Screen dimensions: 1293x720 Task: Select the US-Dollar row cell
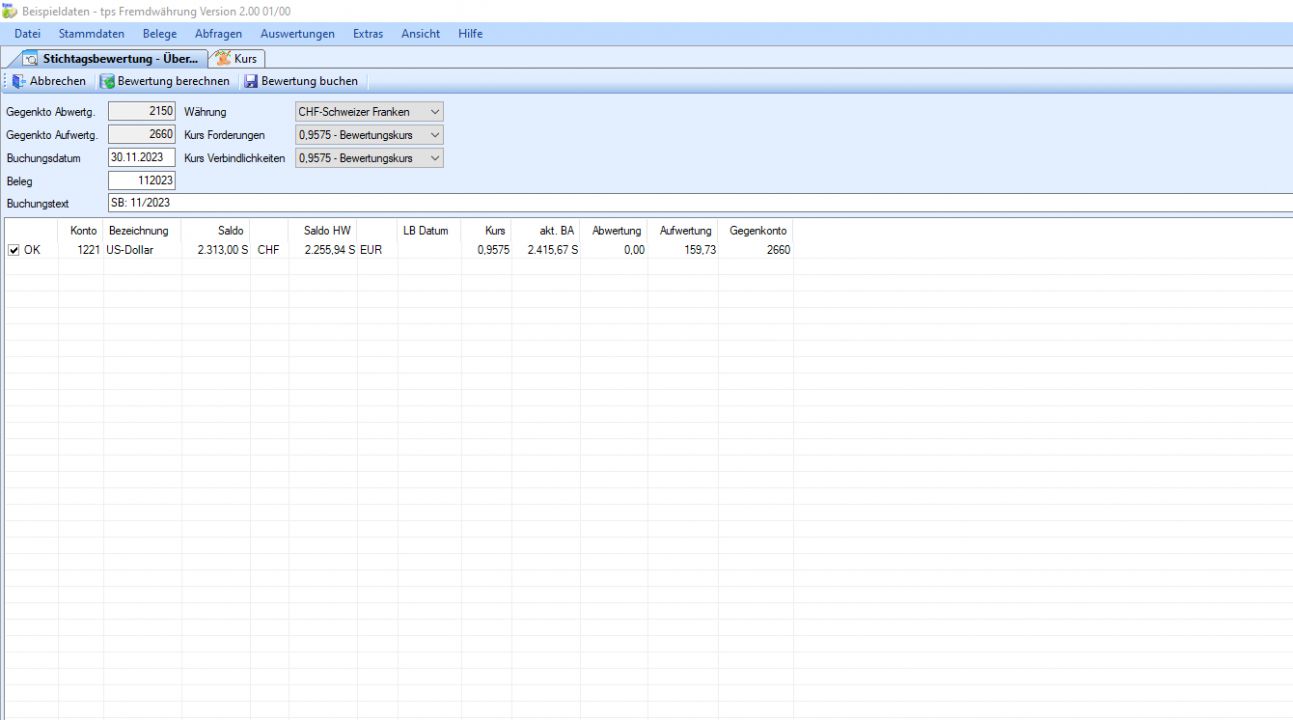[142, 250]
